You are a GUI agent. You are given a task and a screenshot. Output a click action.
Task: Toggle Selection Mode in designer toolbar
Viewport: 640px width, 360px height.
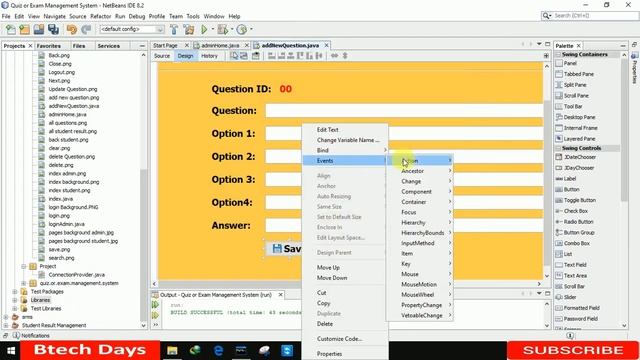click(x=234, y=56)
